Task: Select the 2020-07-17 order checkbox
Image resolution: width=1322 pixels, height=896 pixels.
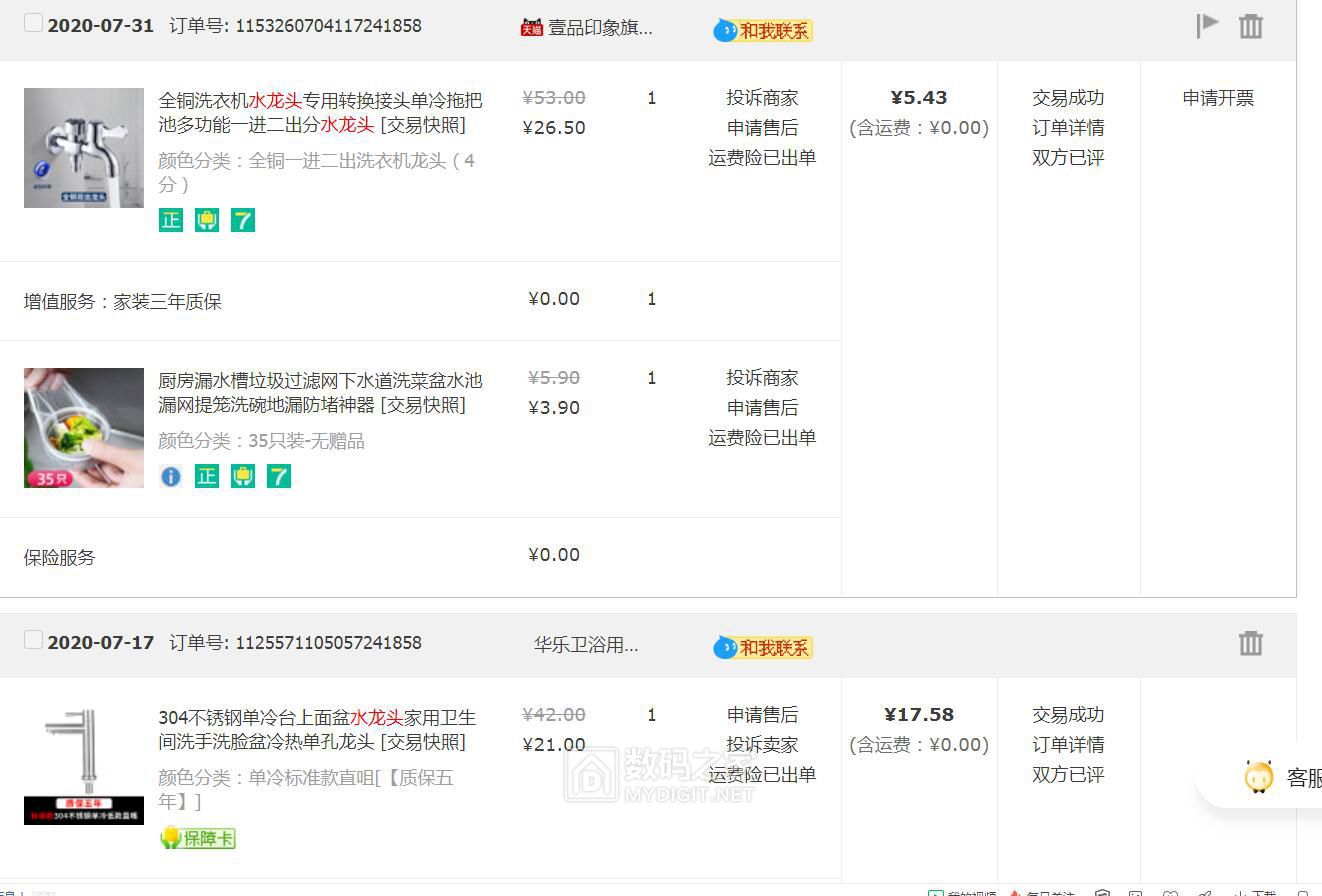Action: pyautogui.click(x=33, y=640)
